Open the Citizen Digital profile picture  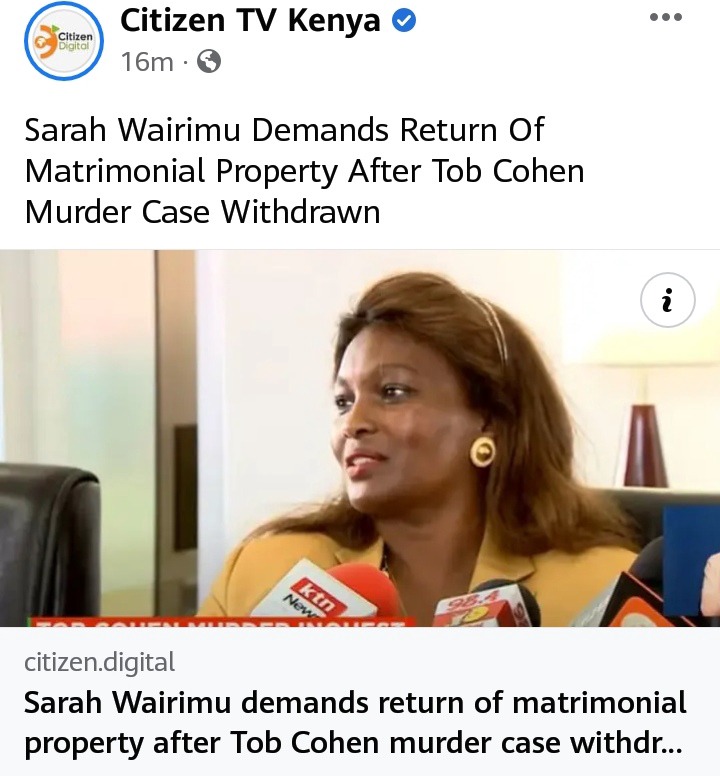(x=64, y=41)
